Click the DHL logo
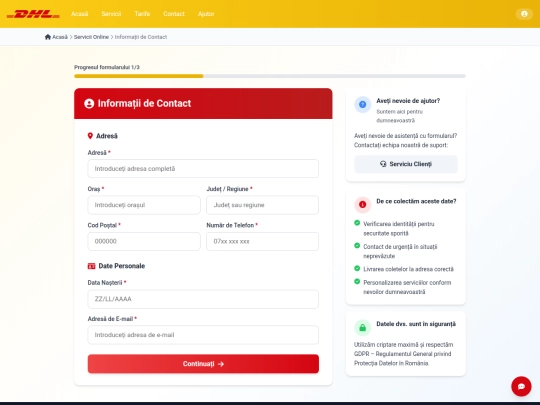Screen dimensions: 540x405 pos(33,14)
